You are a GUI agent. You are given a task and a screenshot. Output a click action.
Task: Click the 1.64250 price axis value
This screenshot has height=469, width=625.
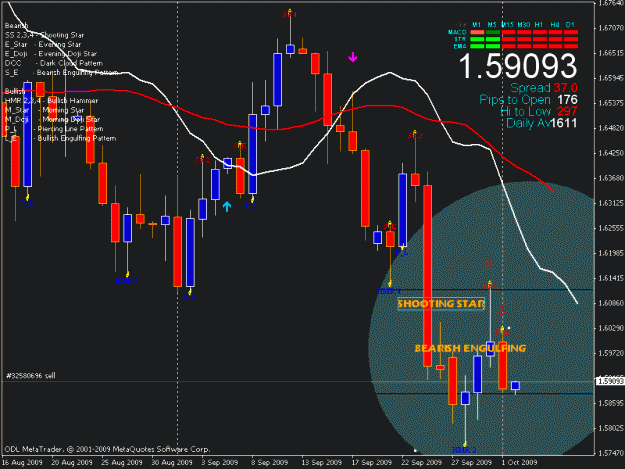610,153
